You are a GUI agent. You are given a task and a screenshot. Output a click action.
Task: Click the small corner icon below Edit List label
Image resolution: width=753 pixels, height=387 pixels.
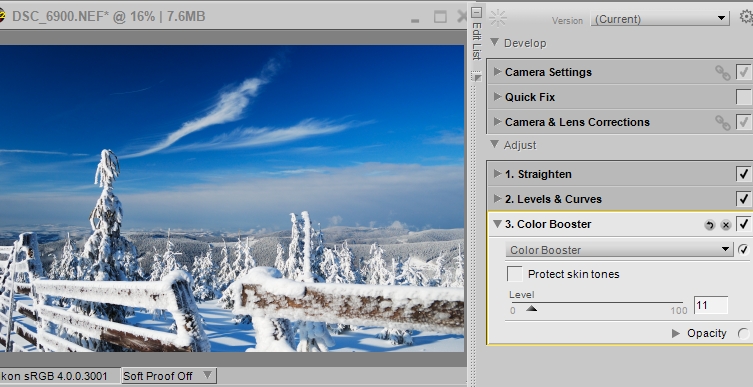point(476,77)
